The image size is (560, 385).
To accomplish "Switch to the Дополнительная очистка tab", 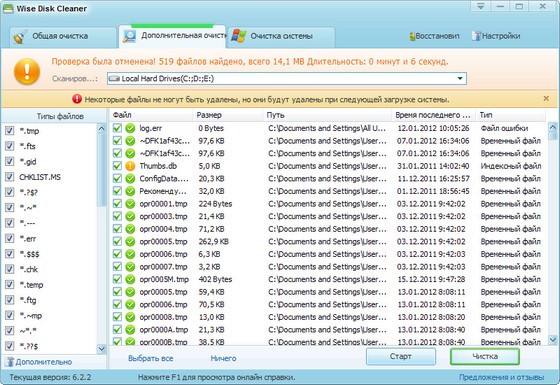I will (x=172, y=36).
